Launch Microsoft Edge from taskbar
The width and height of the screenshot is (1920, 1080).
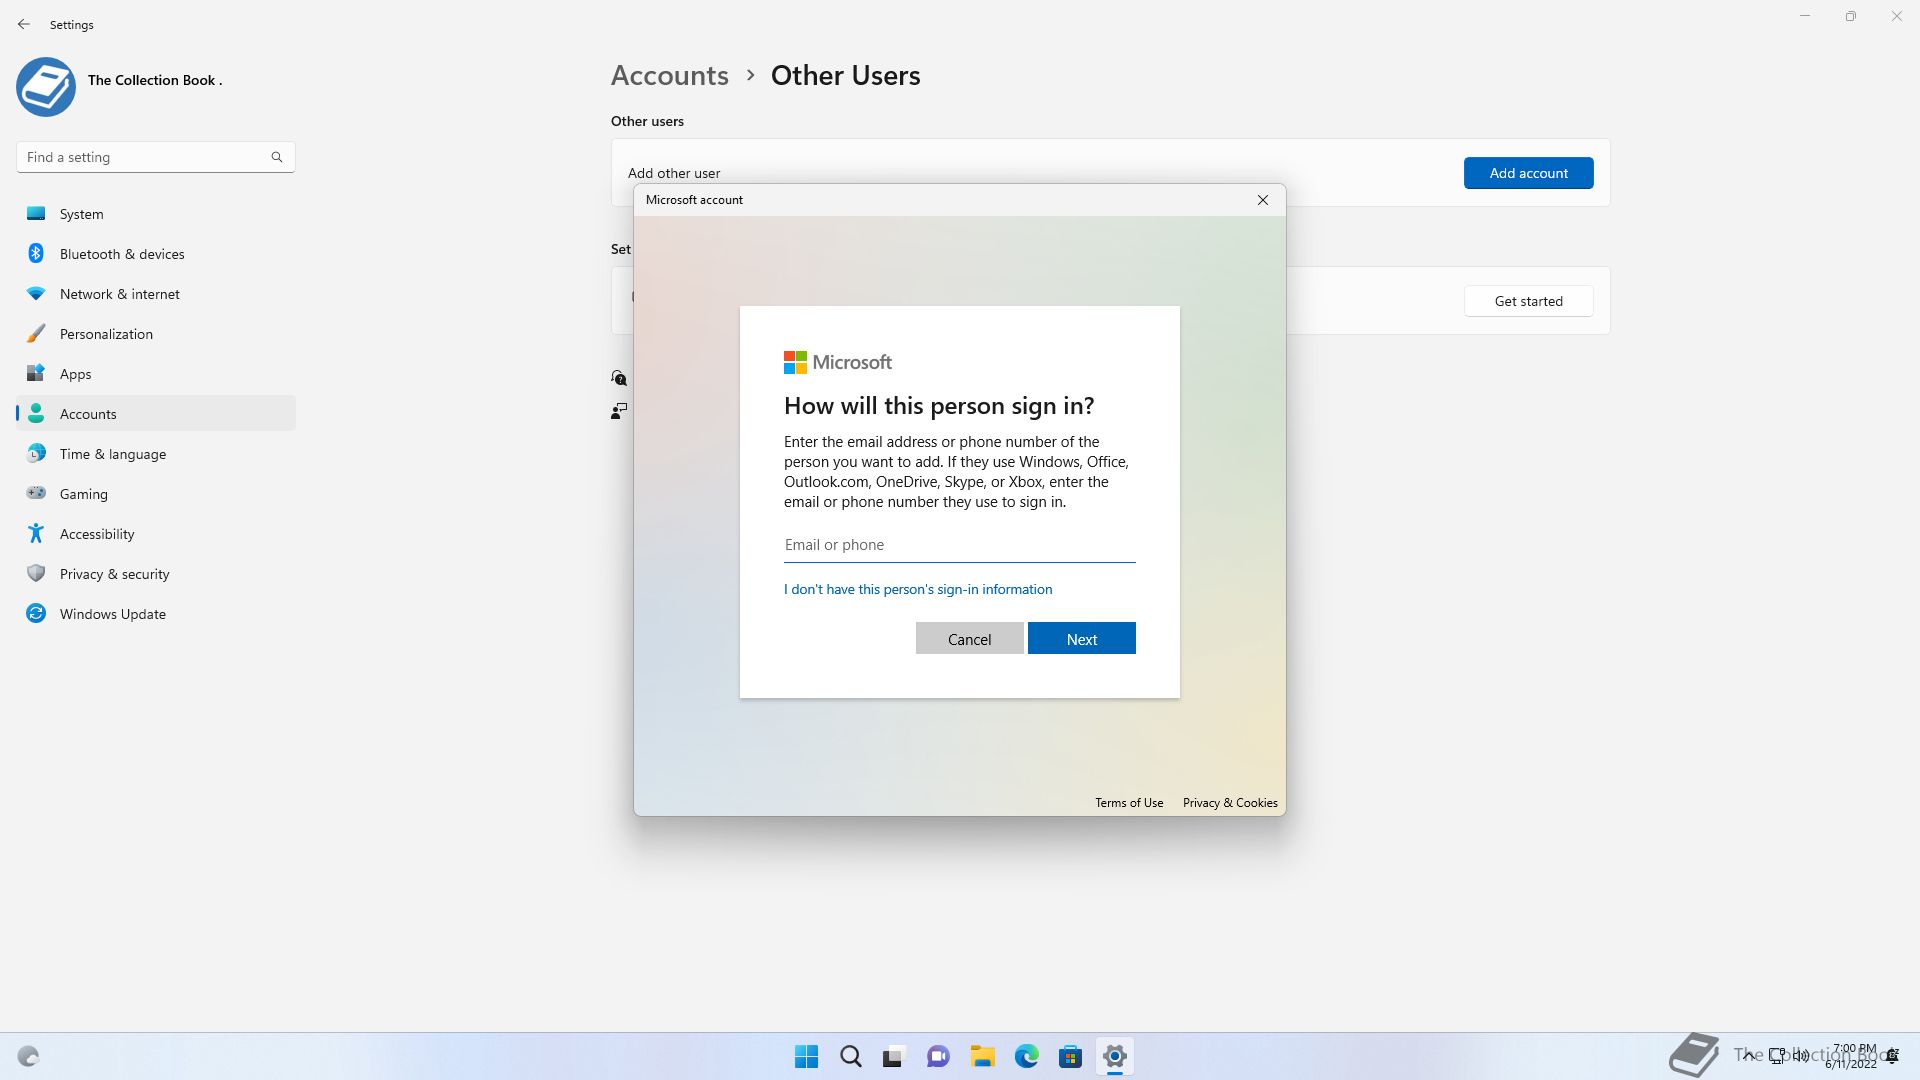(1026, 1056)
